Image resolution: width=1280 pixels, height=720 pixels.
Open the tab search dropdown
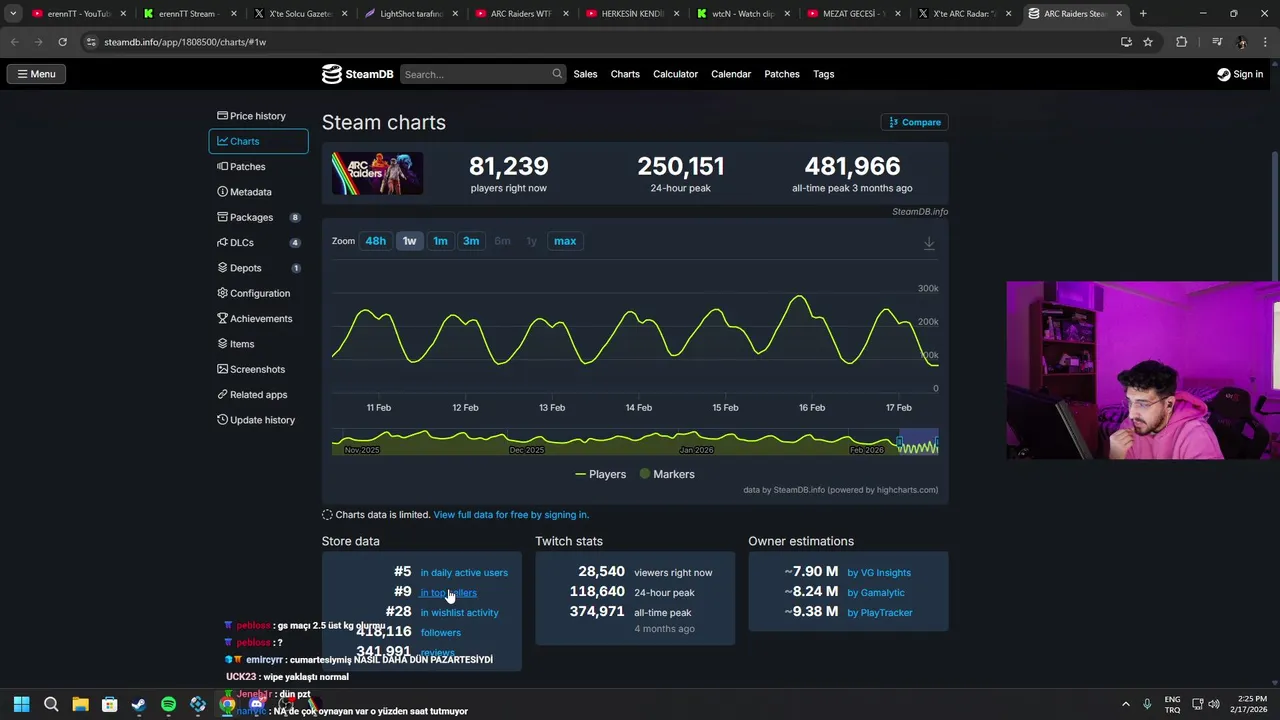point(13,14)
